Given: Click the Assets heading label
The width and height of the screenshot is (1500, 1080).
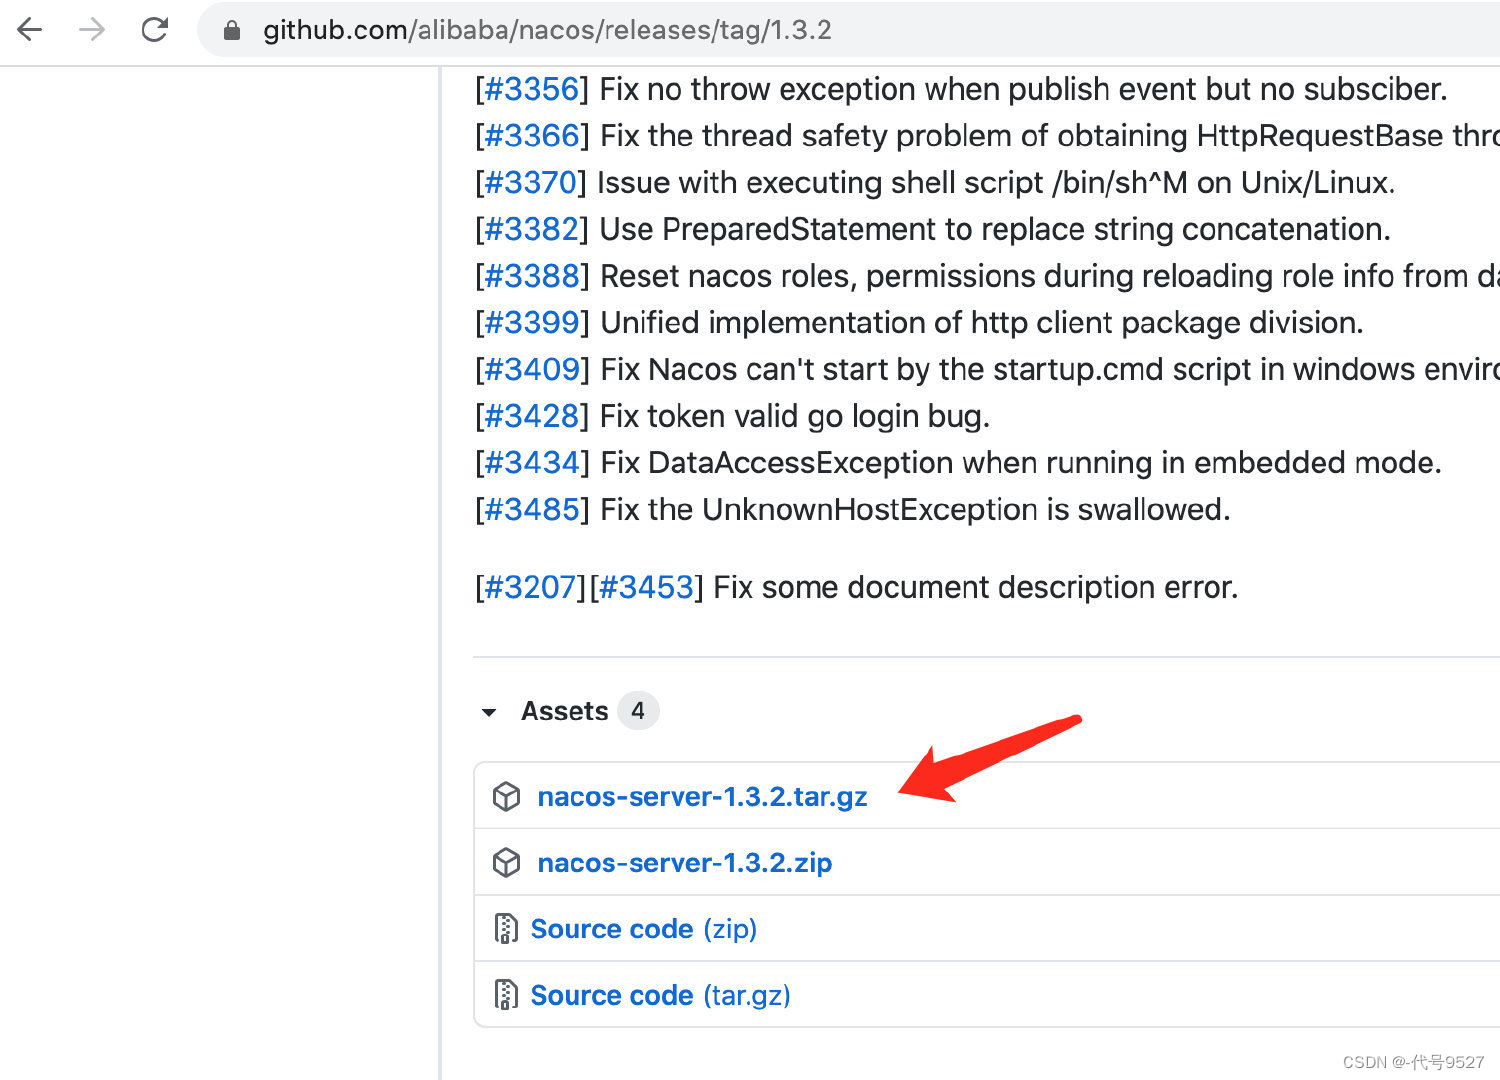Looking at the screenshot, I should click(x=564, y=711).
